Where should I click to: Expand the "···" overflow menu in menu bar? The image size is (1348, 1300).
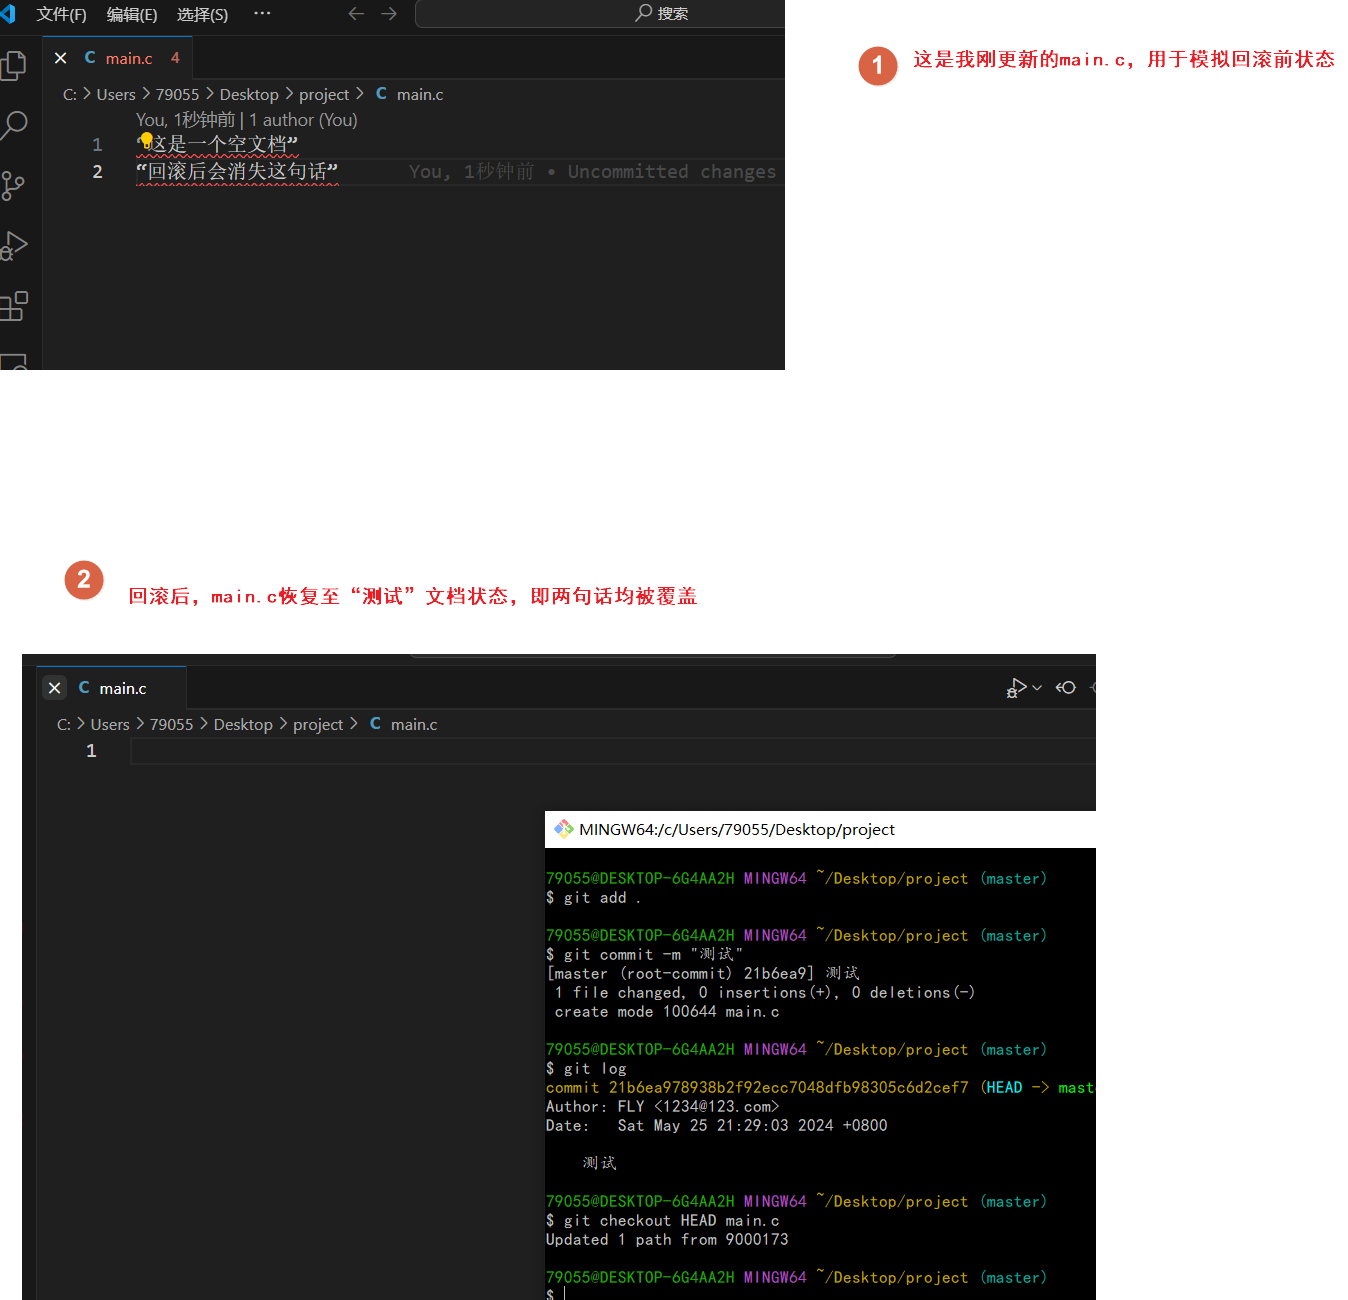point(262,14)
